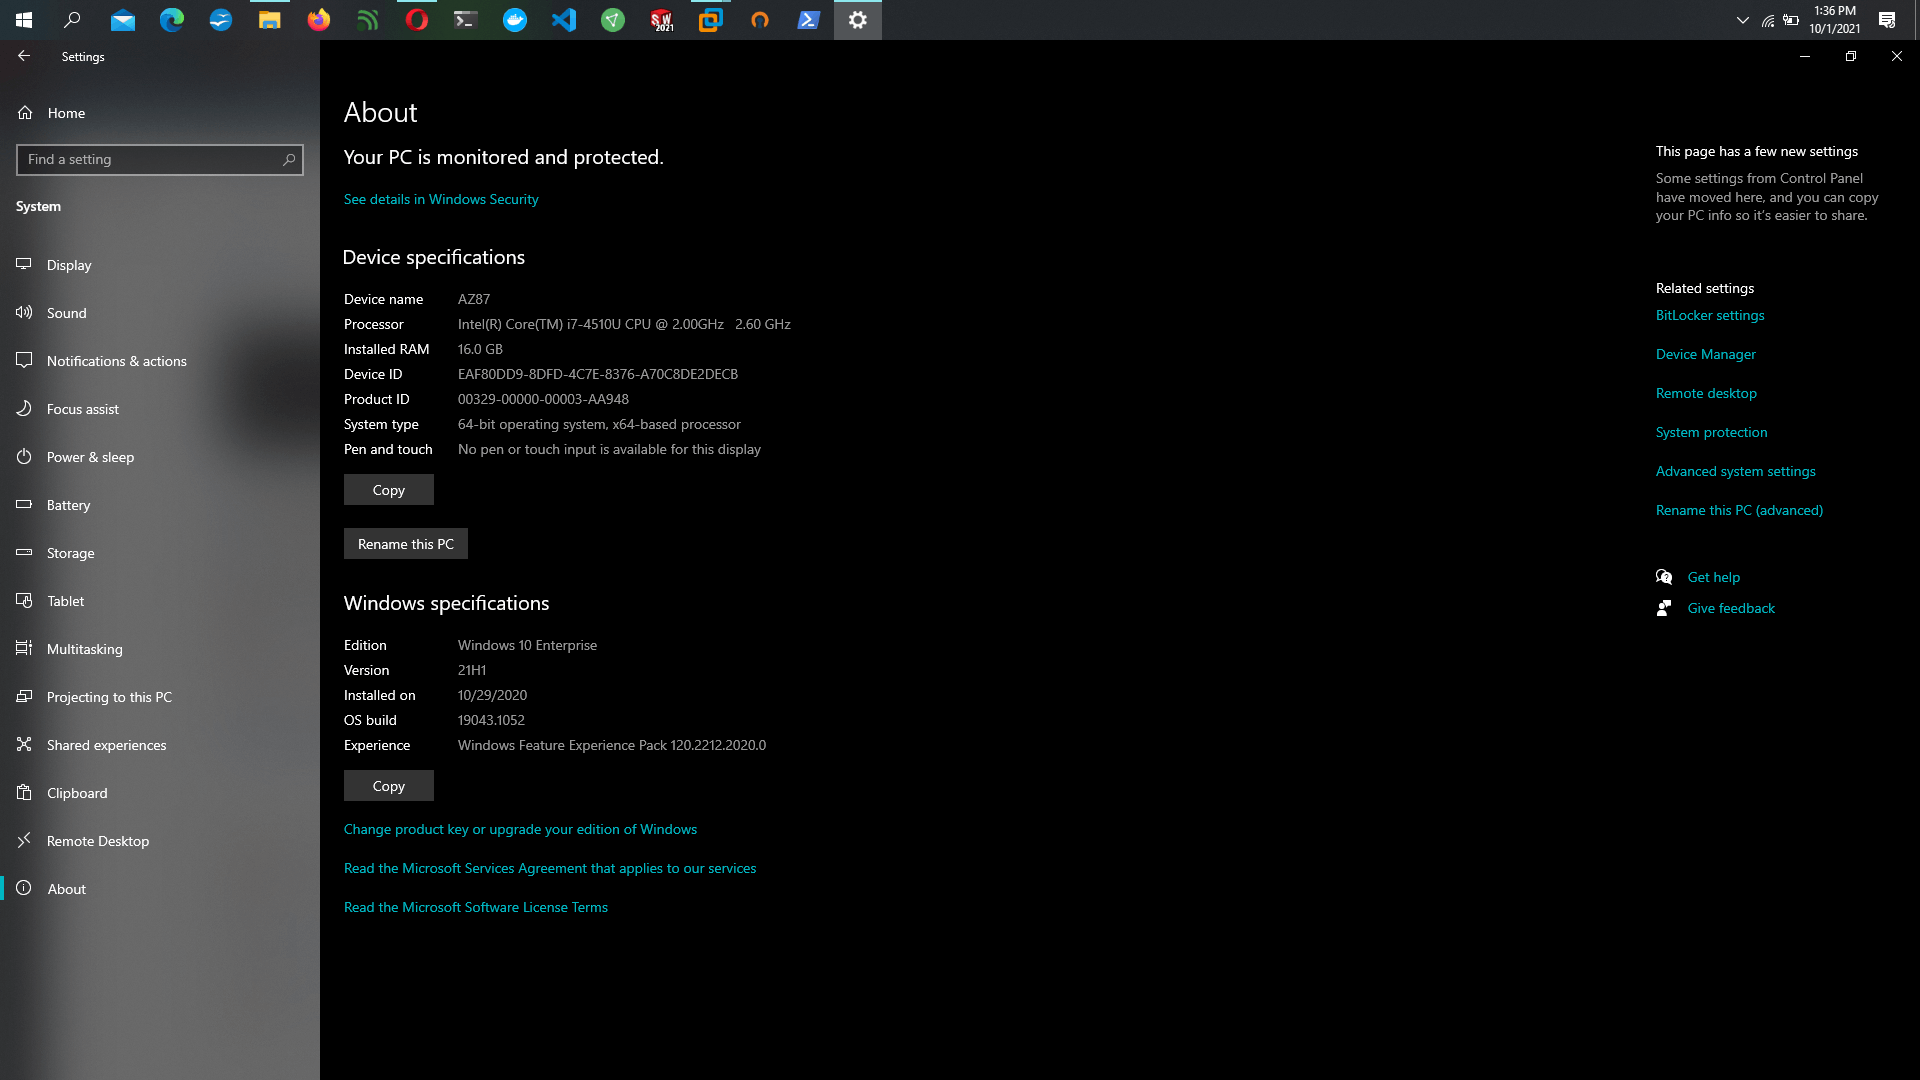Image resolution: width=1920 pixels, height=1080 pixels.
Task: Click the Sound speaker icon
Action: click(24, 312)
